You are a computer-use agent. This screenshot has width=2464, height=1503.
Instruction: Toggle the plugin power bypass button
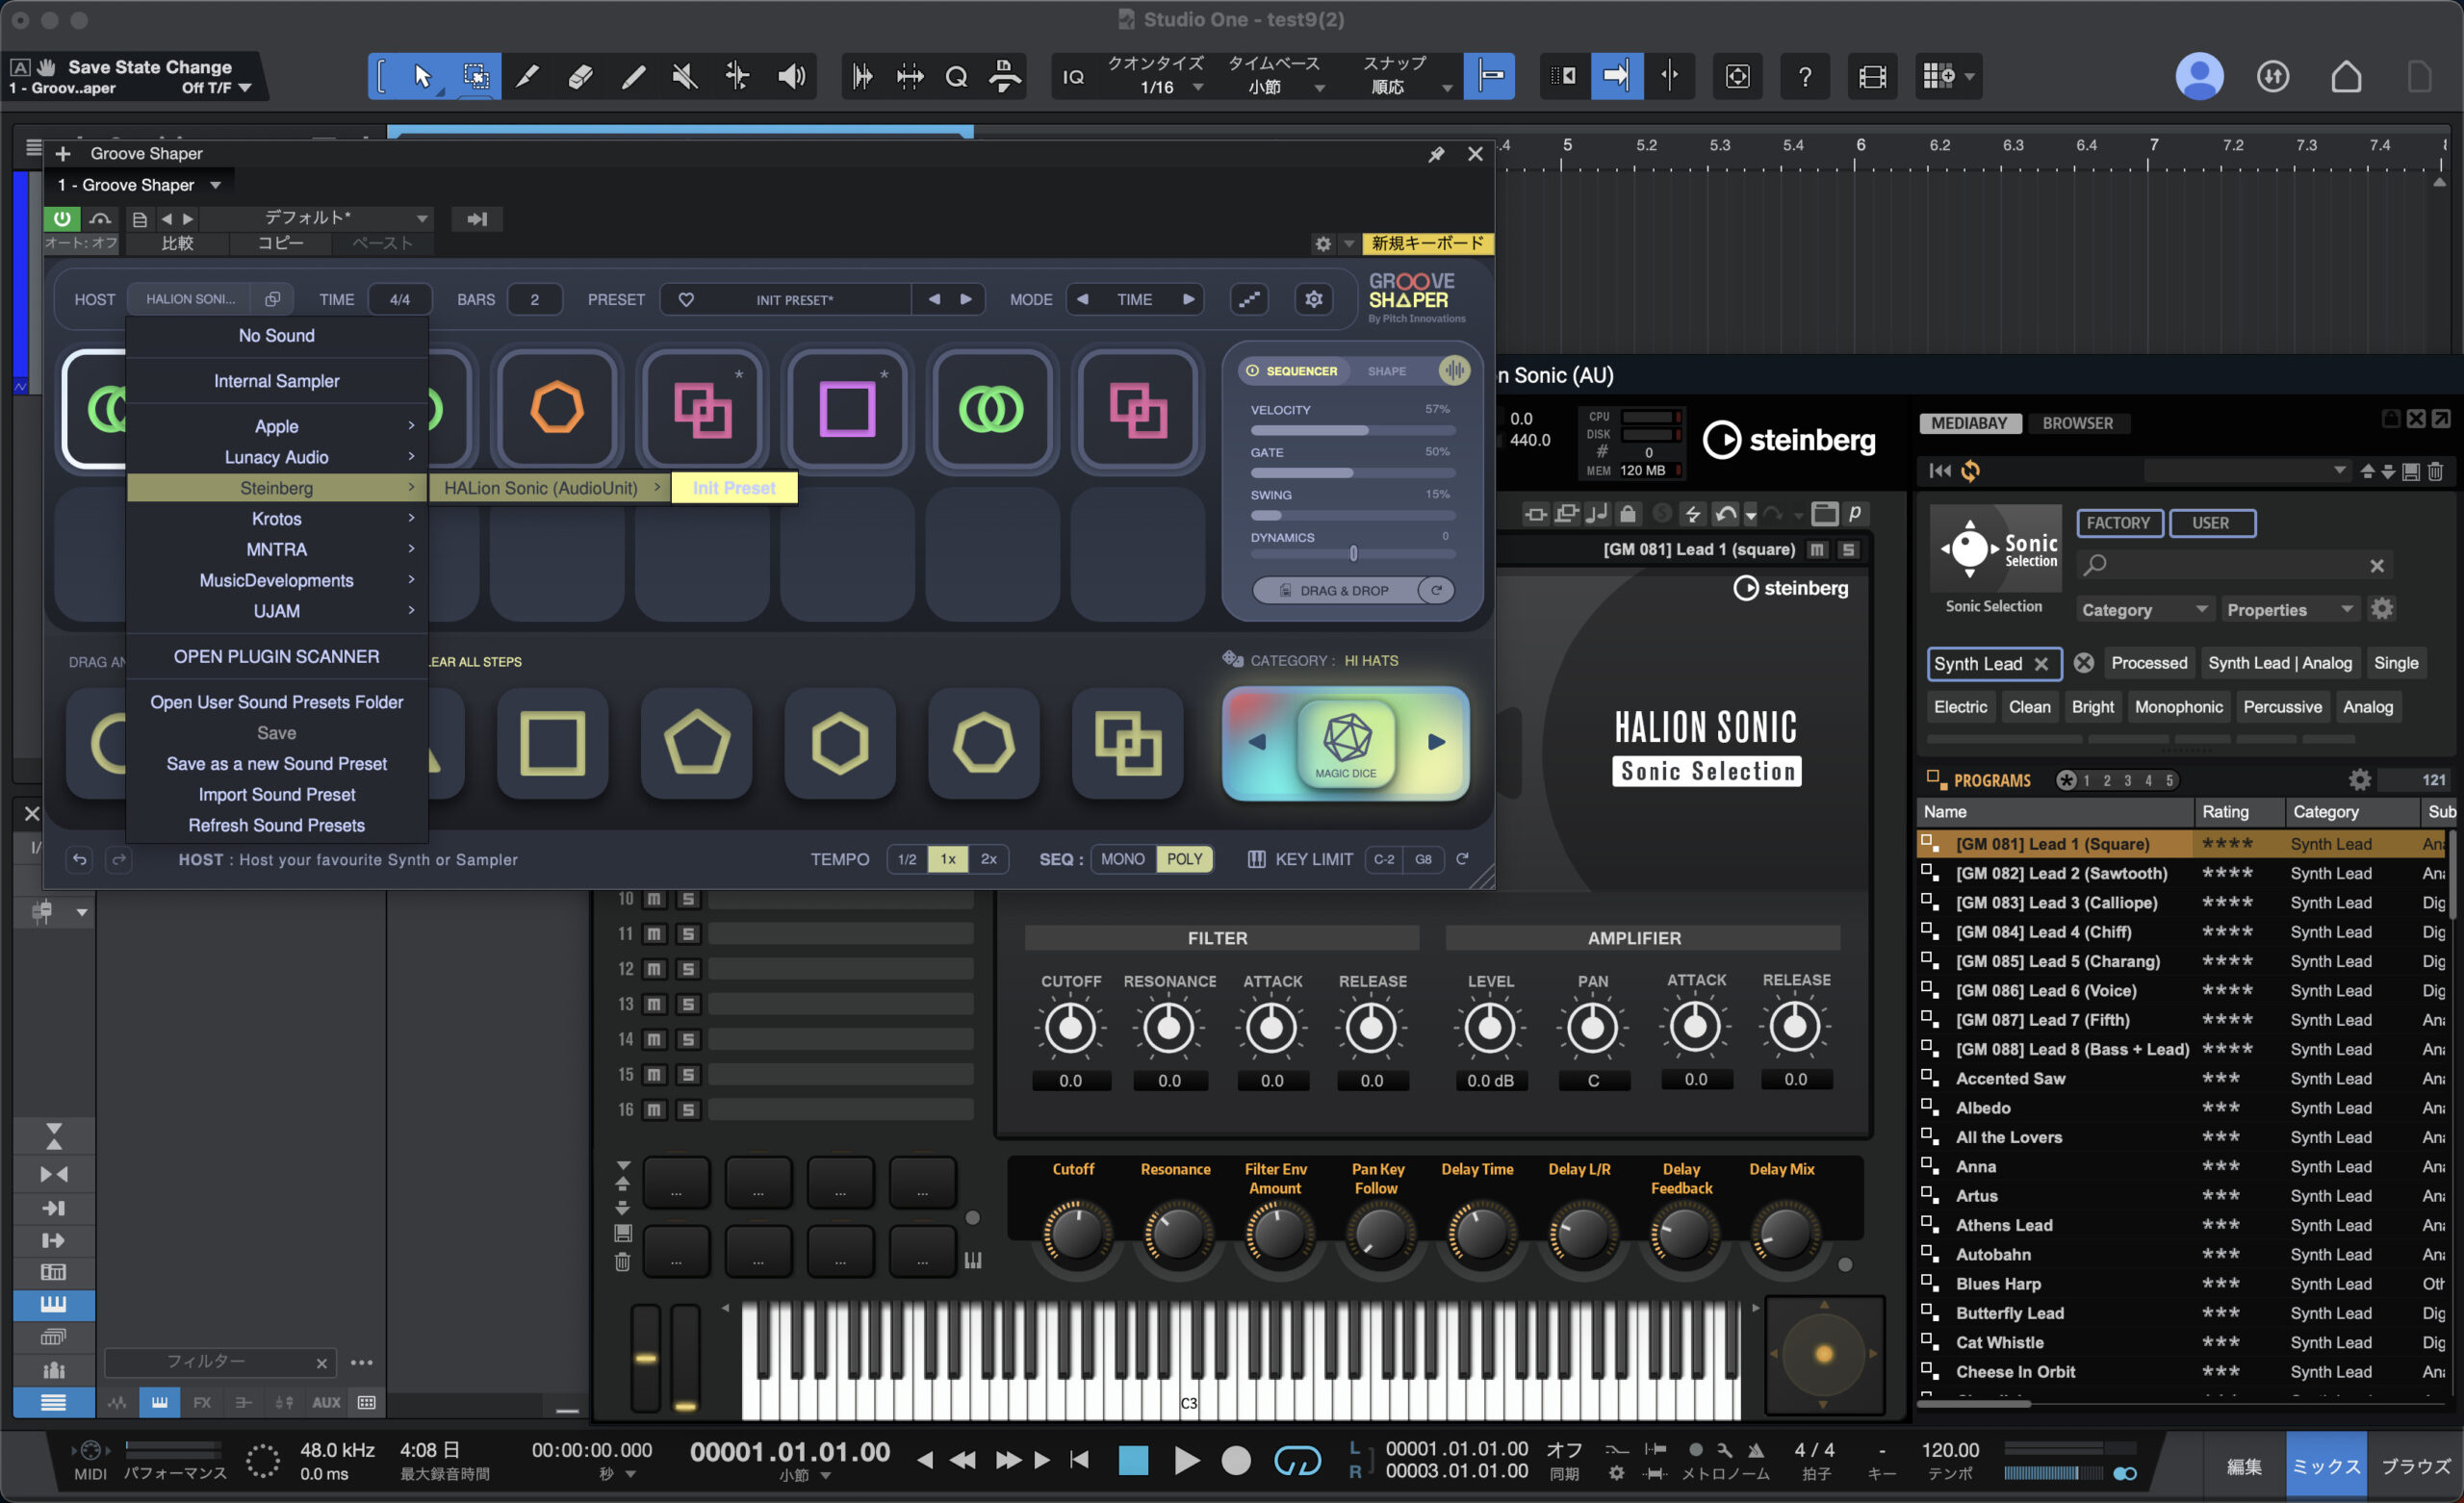[62, 219]
